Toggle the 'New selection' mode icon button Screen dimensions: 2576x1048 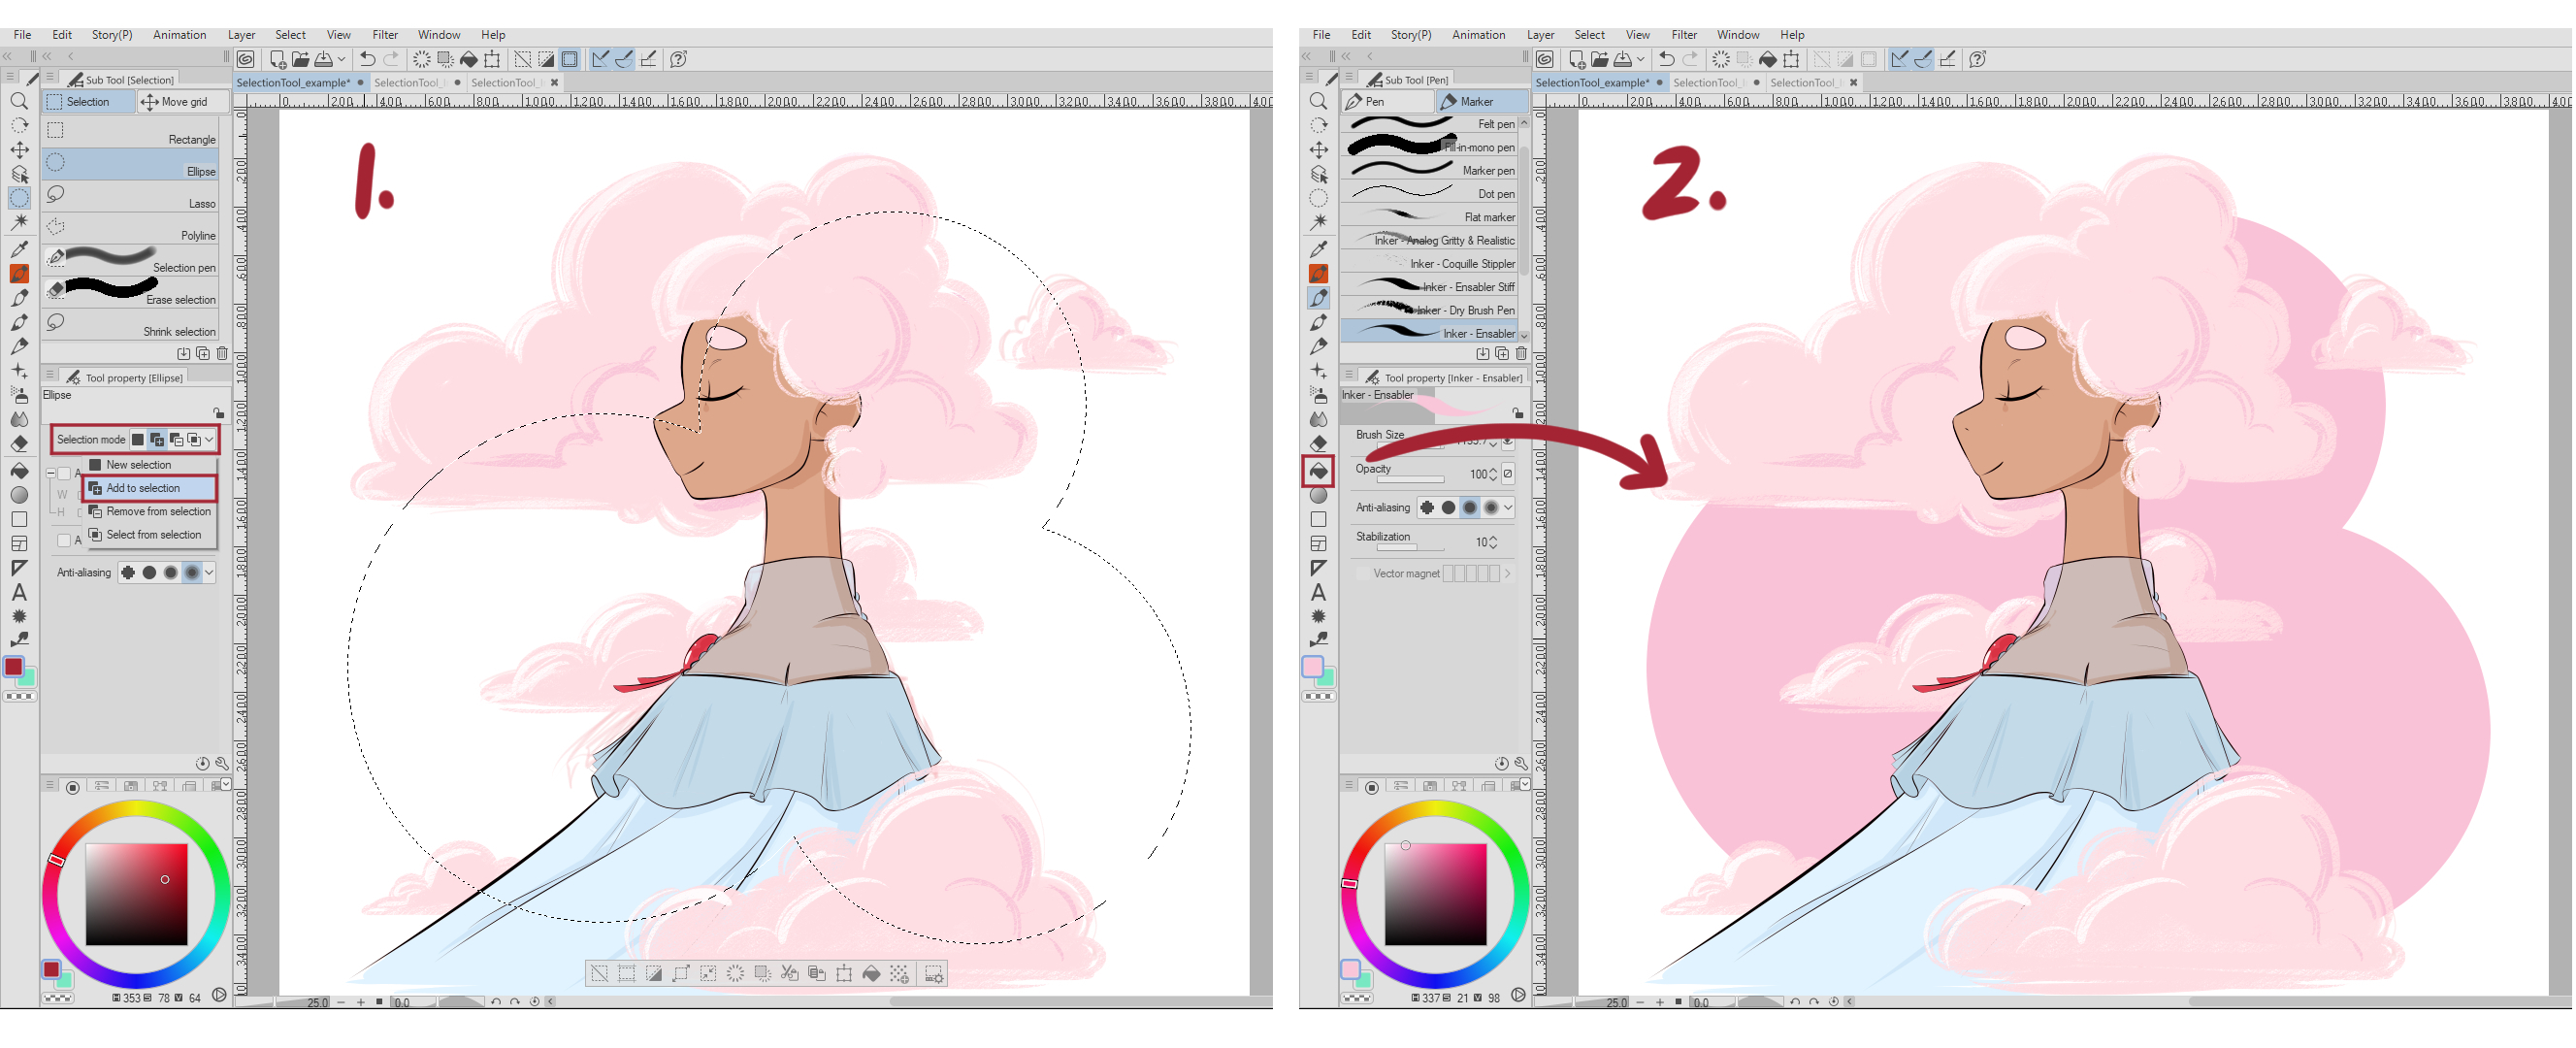point(138,439)
